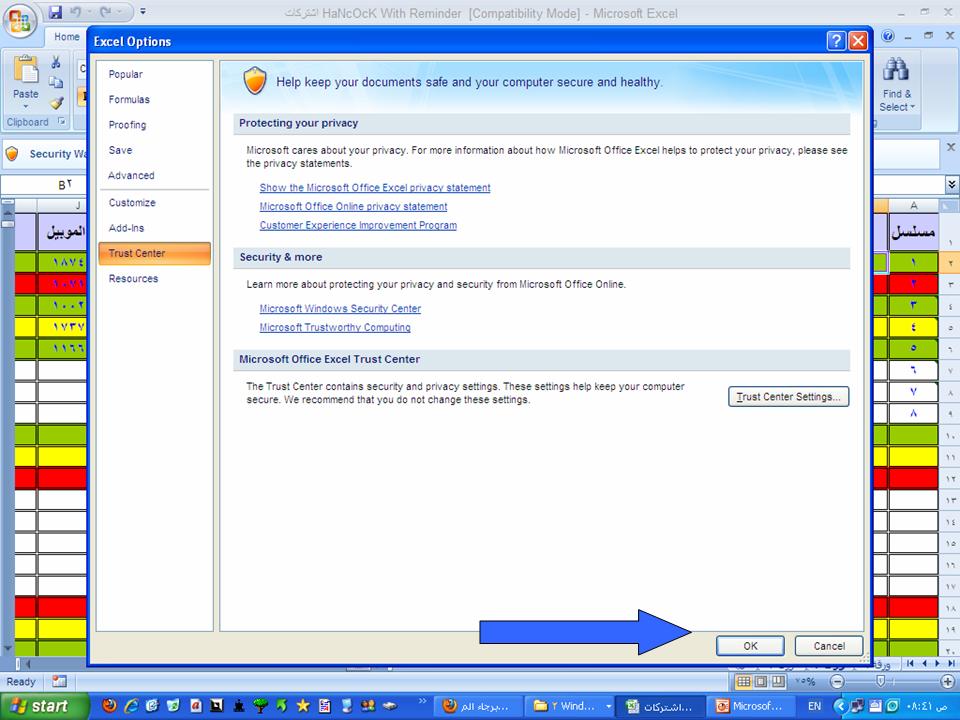This screenshot has height=720, width=960.
Task: Select the Save options category
Action: (x=121, y=150)
